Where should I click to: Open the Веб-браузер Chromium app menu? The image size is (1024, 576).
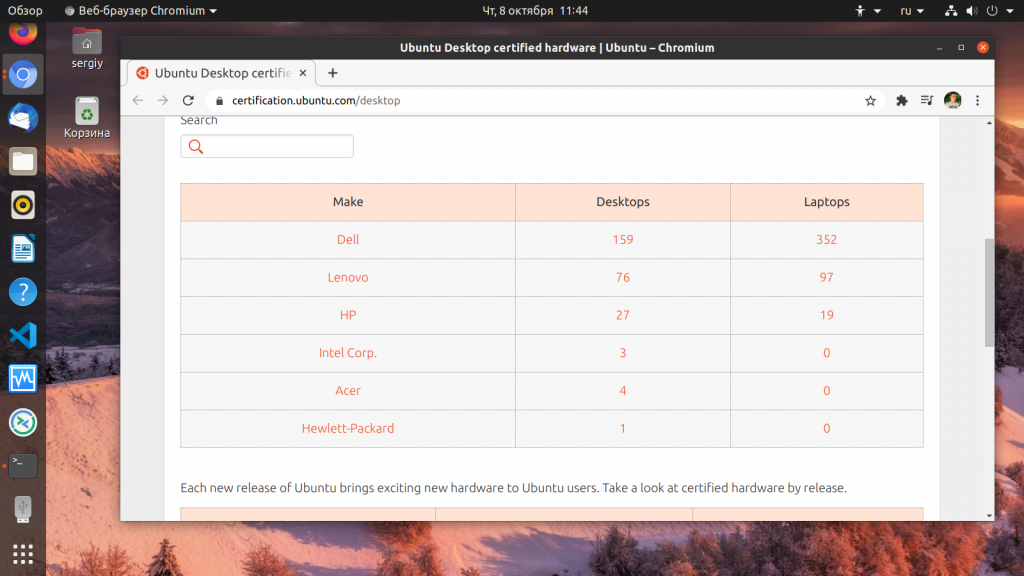(141, 10)
